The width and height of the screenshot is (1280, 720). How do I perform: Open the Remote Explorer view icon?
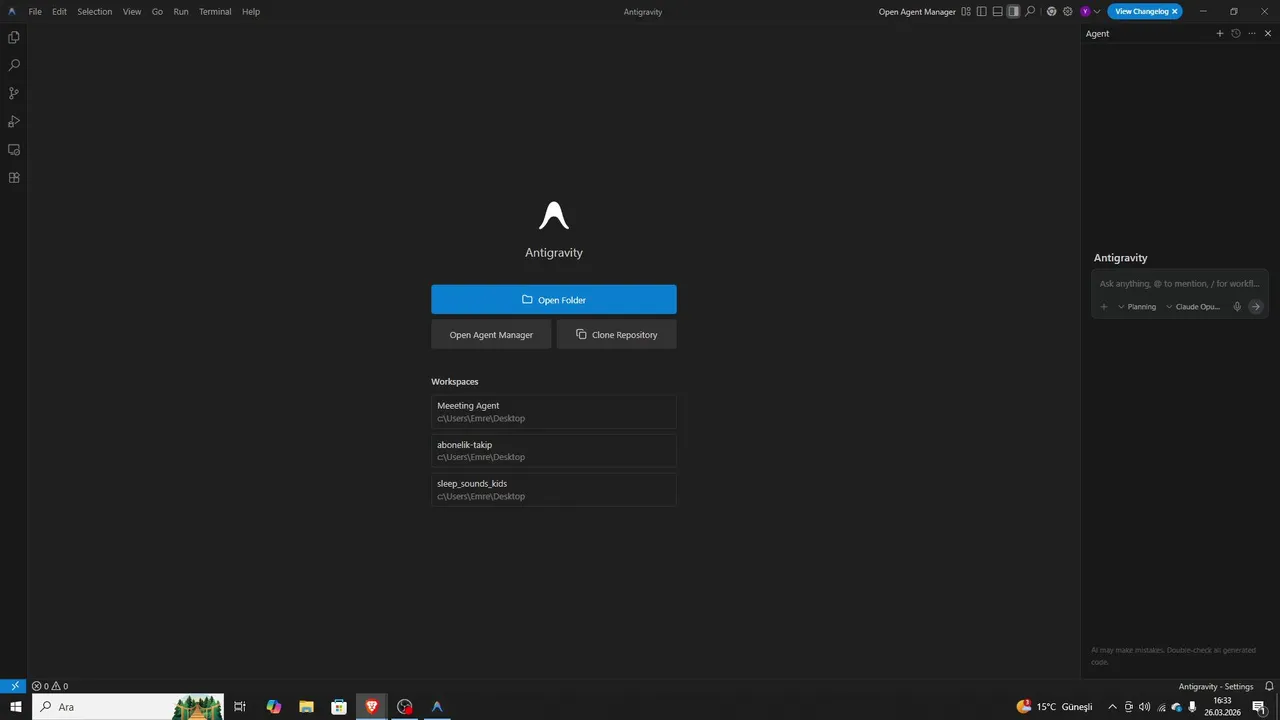click(14, 150)
